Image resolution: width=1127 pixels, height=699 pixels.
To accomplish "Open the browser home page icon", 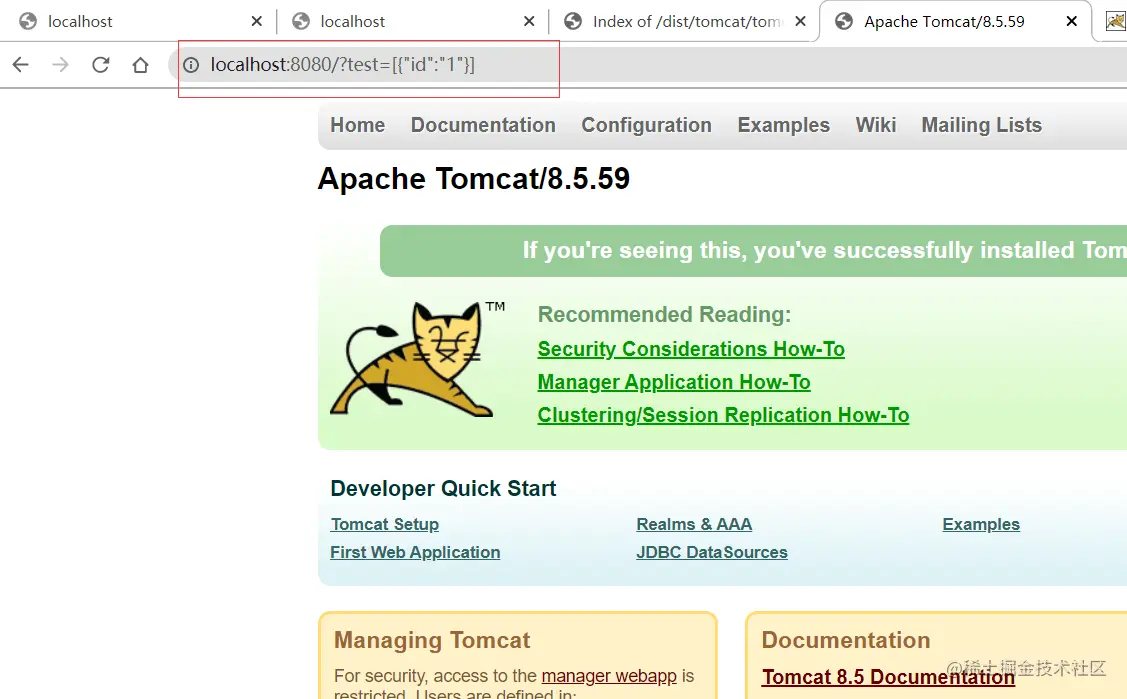I will [140, 65].
